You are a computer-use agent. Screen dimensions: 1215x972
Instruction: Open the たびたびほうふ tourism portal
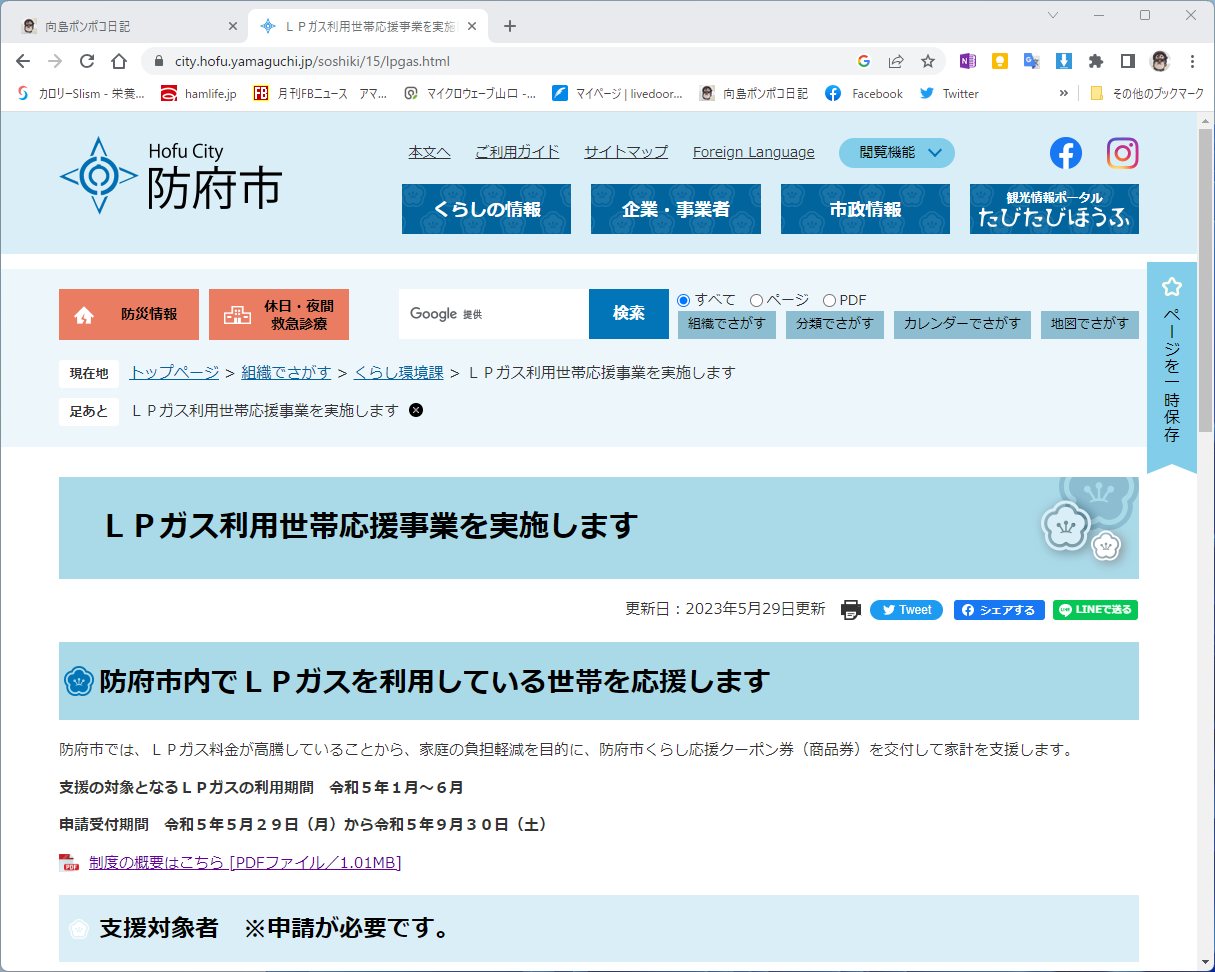click(x=1054, y=209)
